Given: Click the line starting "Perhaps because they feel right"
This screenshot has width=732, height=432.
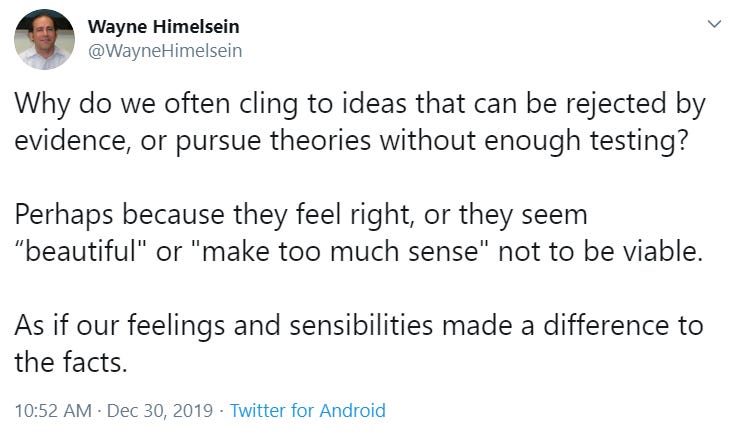Looking at the screenshot, I should (301, 215).
